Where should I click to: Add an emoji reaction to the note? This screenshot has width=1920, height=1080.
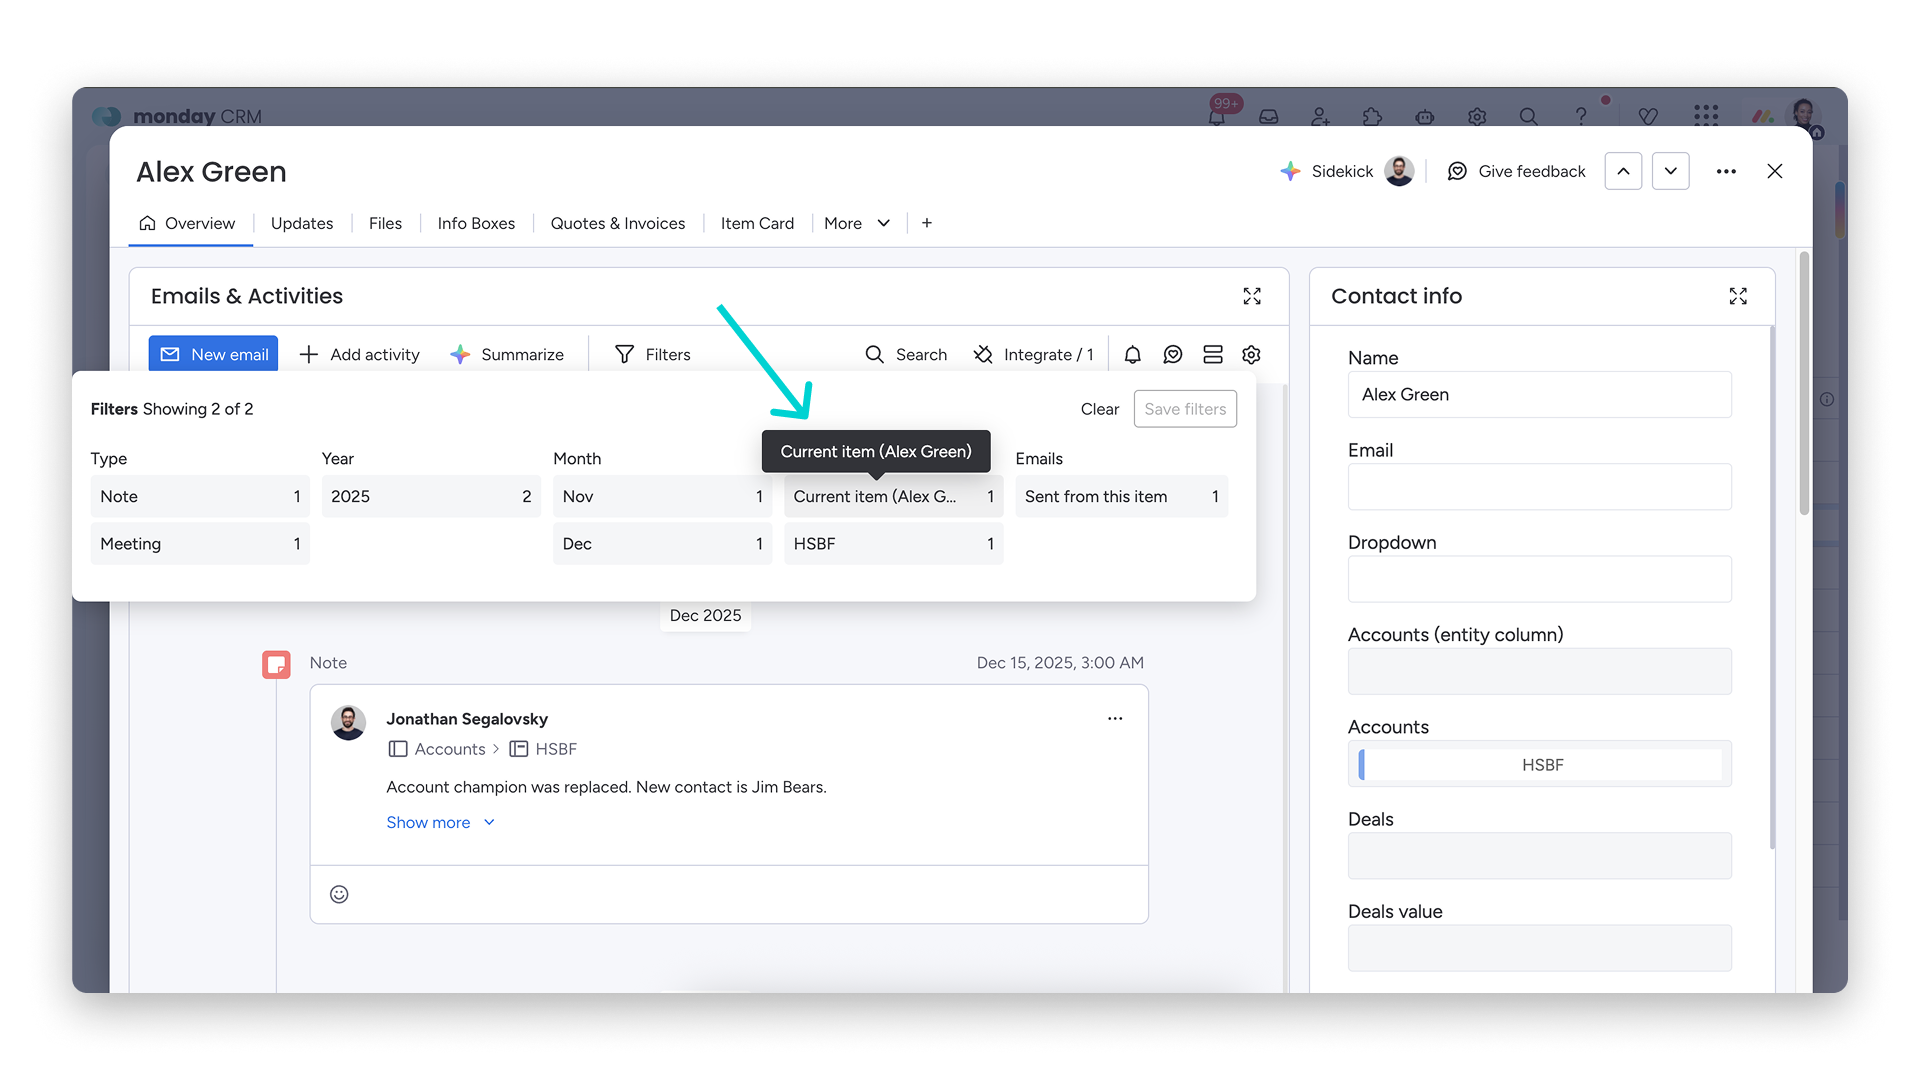339,894
